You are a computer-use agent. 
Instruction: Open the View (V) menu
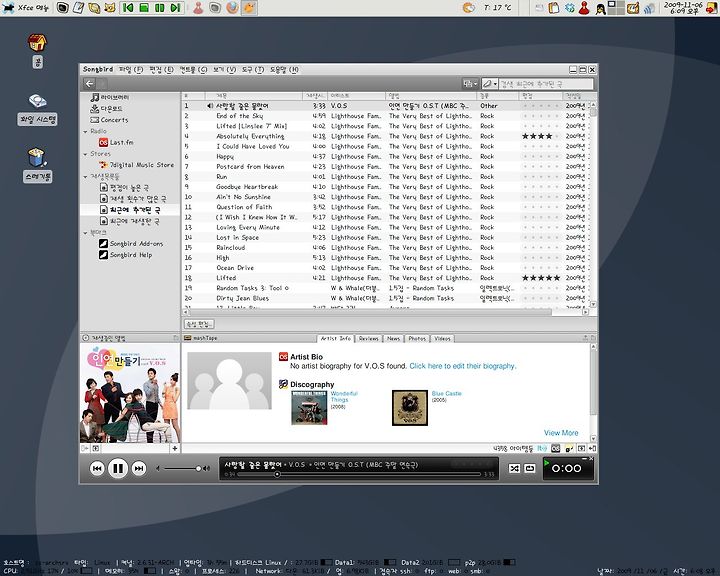pyautogui.click(x=224, y=69)
